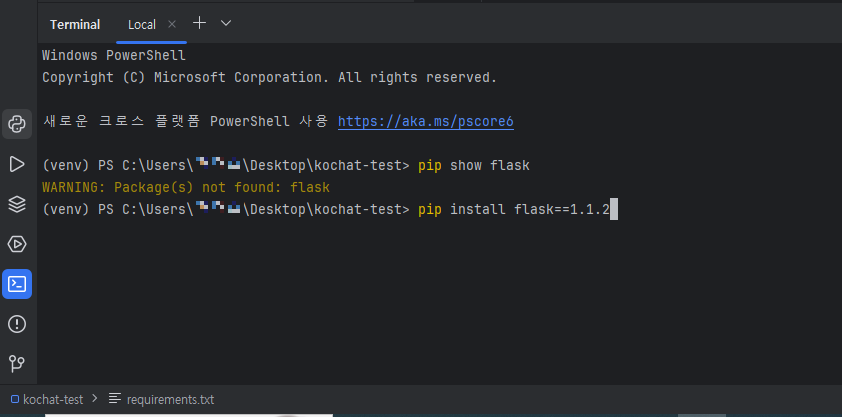Select the Terminal tool window icon
Image resolution: width=842 pixels, height=417 pixels.
click(17, 284)
